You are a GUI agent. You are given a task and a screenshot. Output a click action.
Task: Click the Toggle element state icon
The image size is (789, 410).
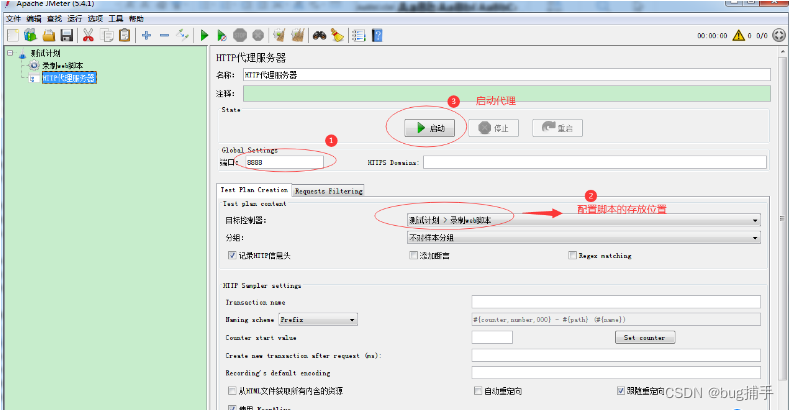pyautogui.click(x=182, y=35)
